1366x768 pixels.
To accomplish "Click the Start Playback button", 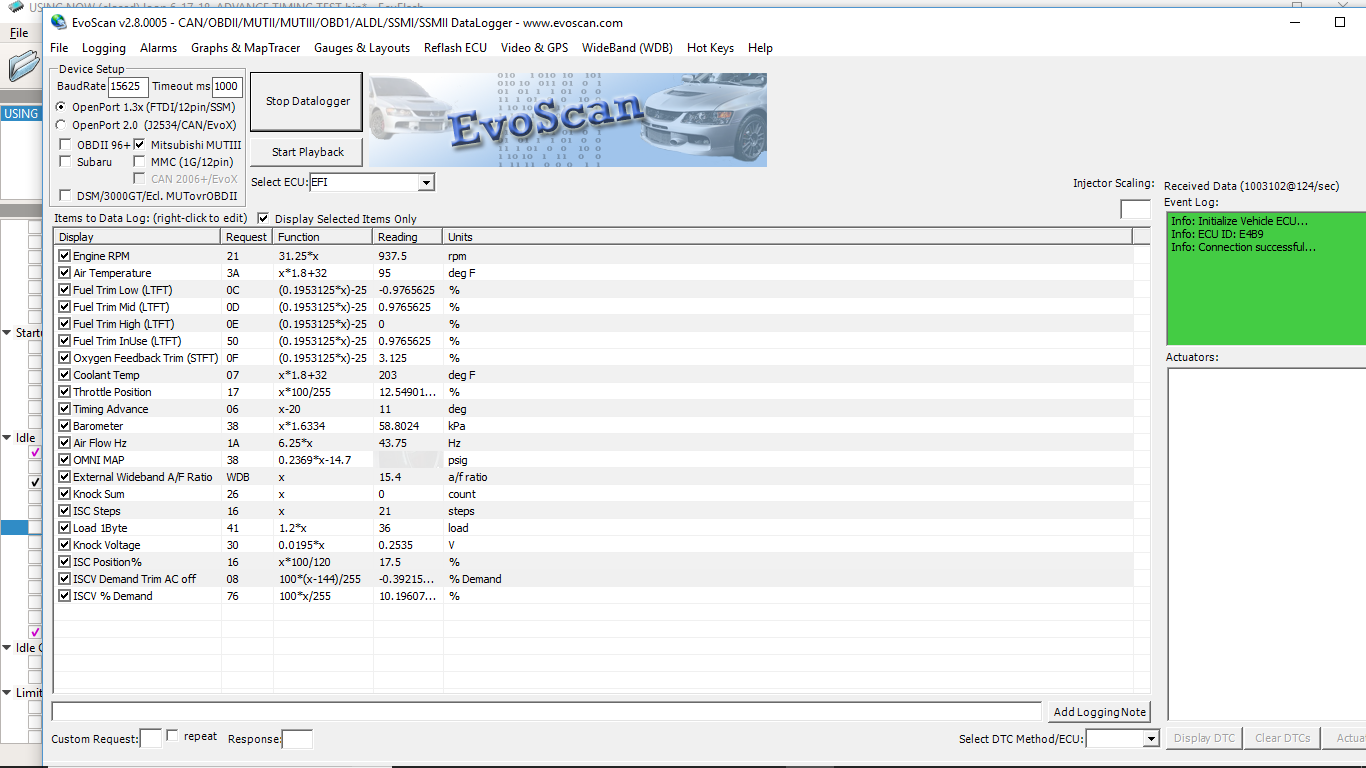I will [x=307, y=152].
